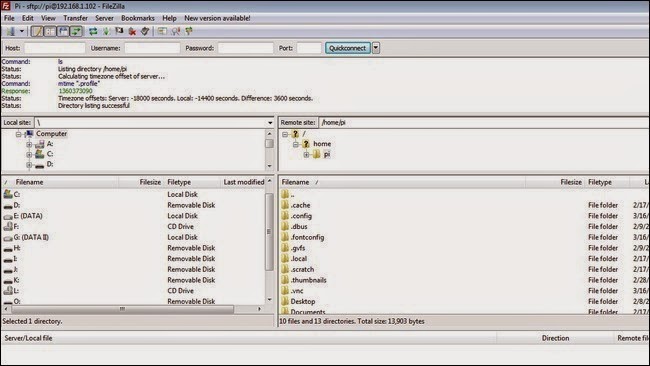Select the Desktop remote folder

coord(464,302)
